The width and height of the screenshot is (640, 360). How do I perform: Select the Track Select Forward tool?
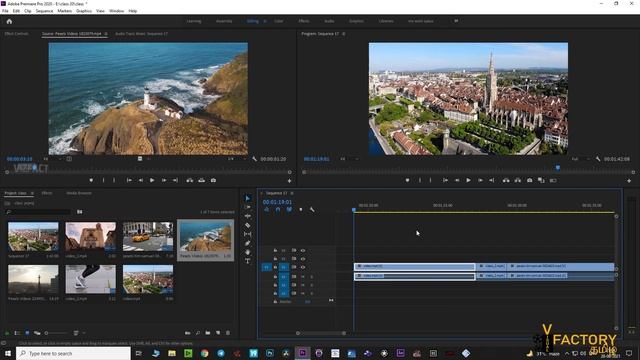(x=248, y=207)
